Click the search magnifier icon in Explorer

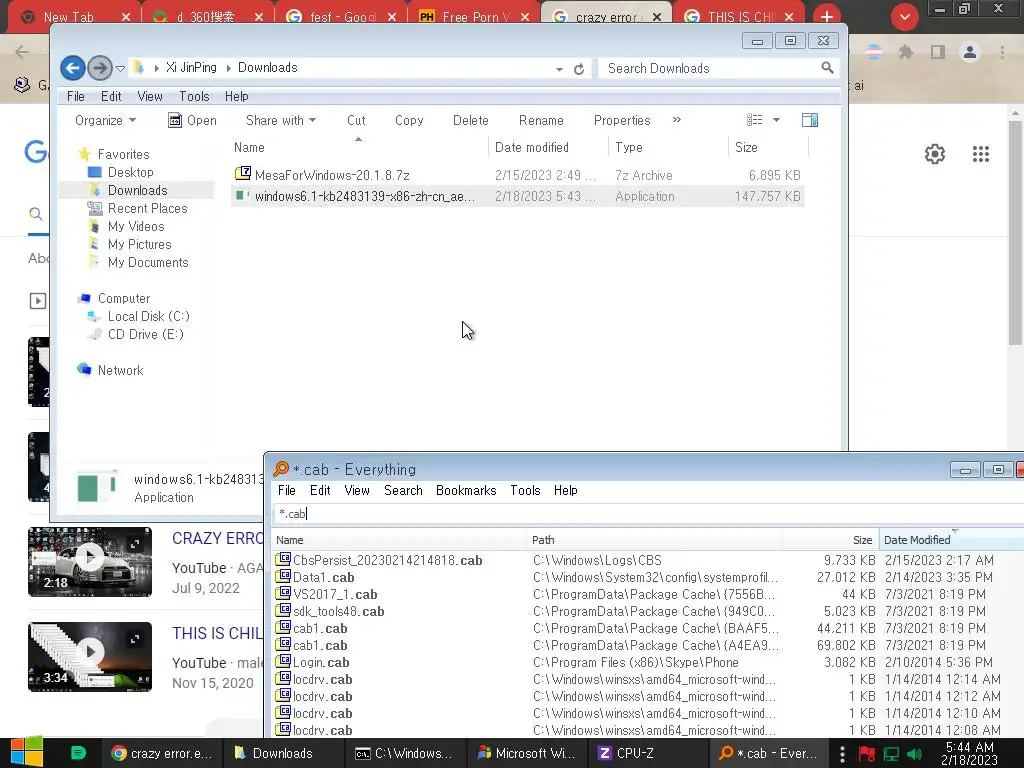point(827,67)
